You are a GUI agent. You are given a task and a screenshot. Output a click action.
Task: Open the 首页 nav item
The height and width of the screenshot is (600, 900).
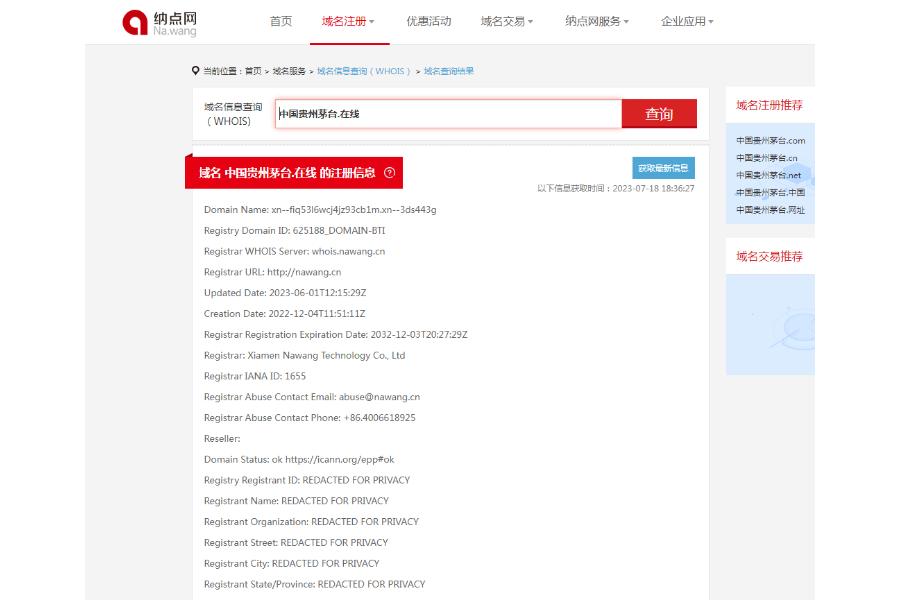[x=281, y=21]
